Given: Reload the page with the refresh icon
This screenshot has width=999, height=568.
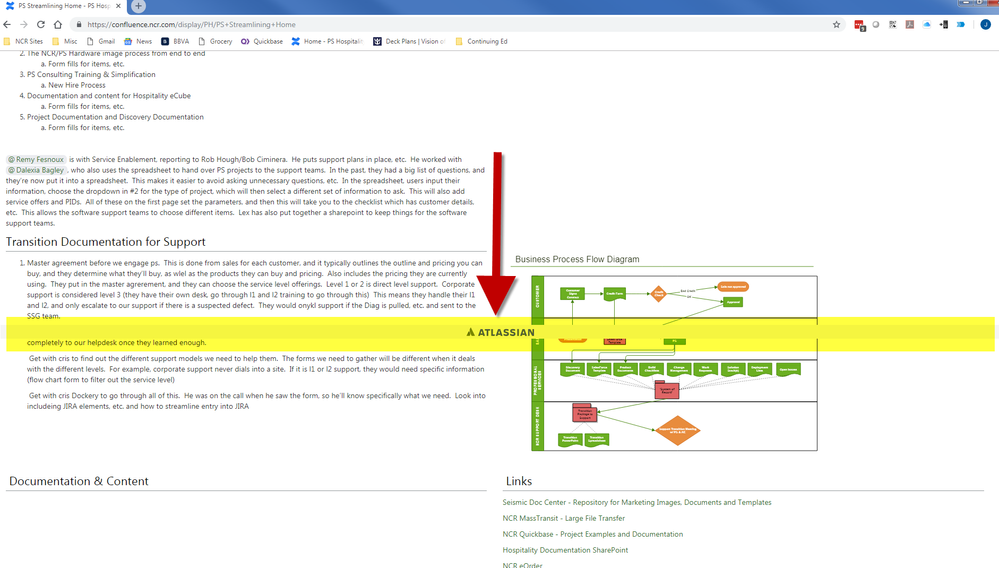Looking at the screenshot, I should pyautogui.click(x=41, y=24).
